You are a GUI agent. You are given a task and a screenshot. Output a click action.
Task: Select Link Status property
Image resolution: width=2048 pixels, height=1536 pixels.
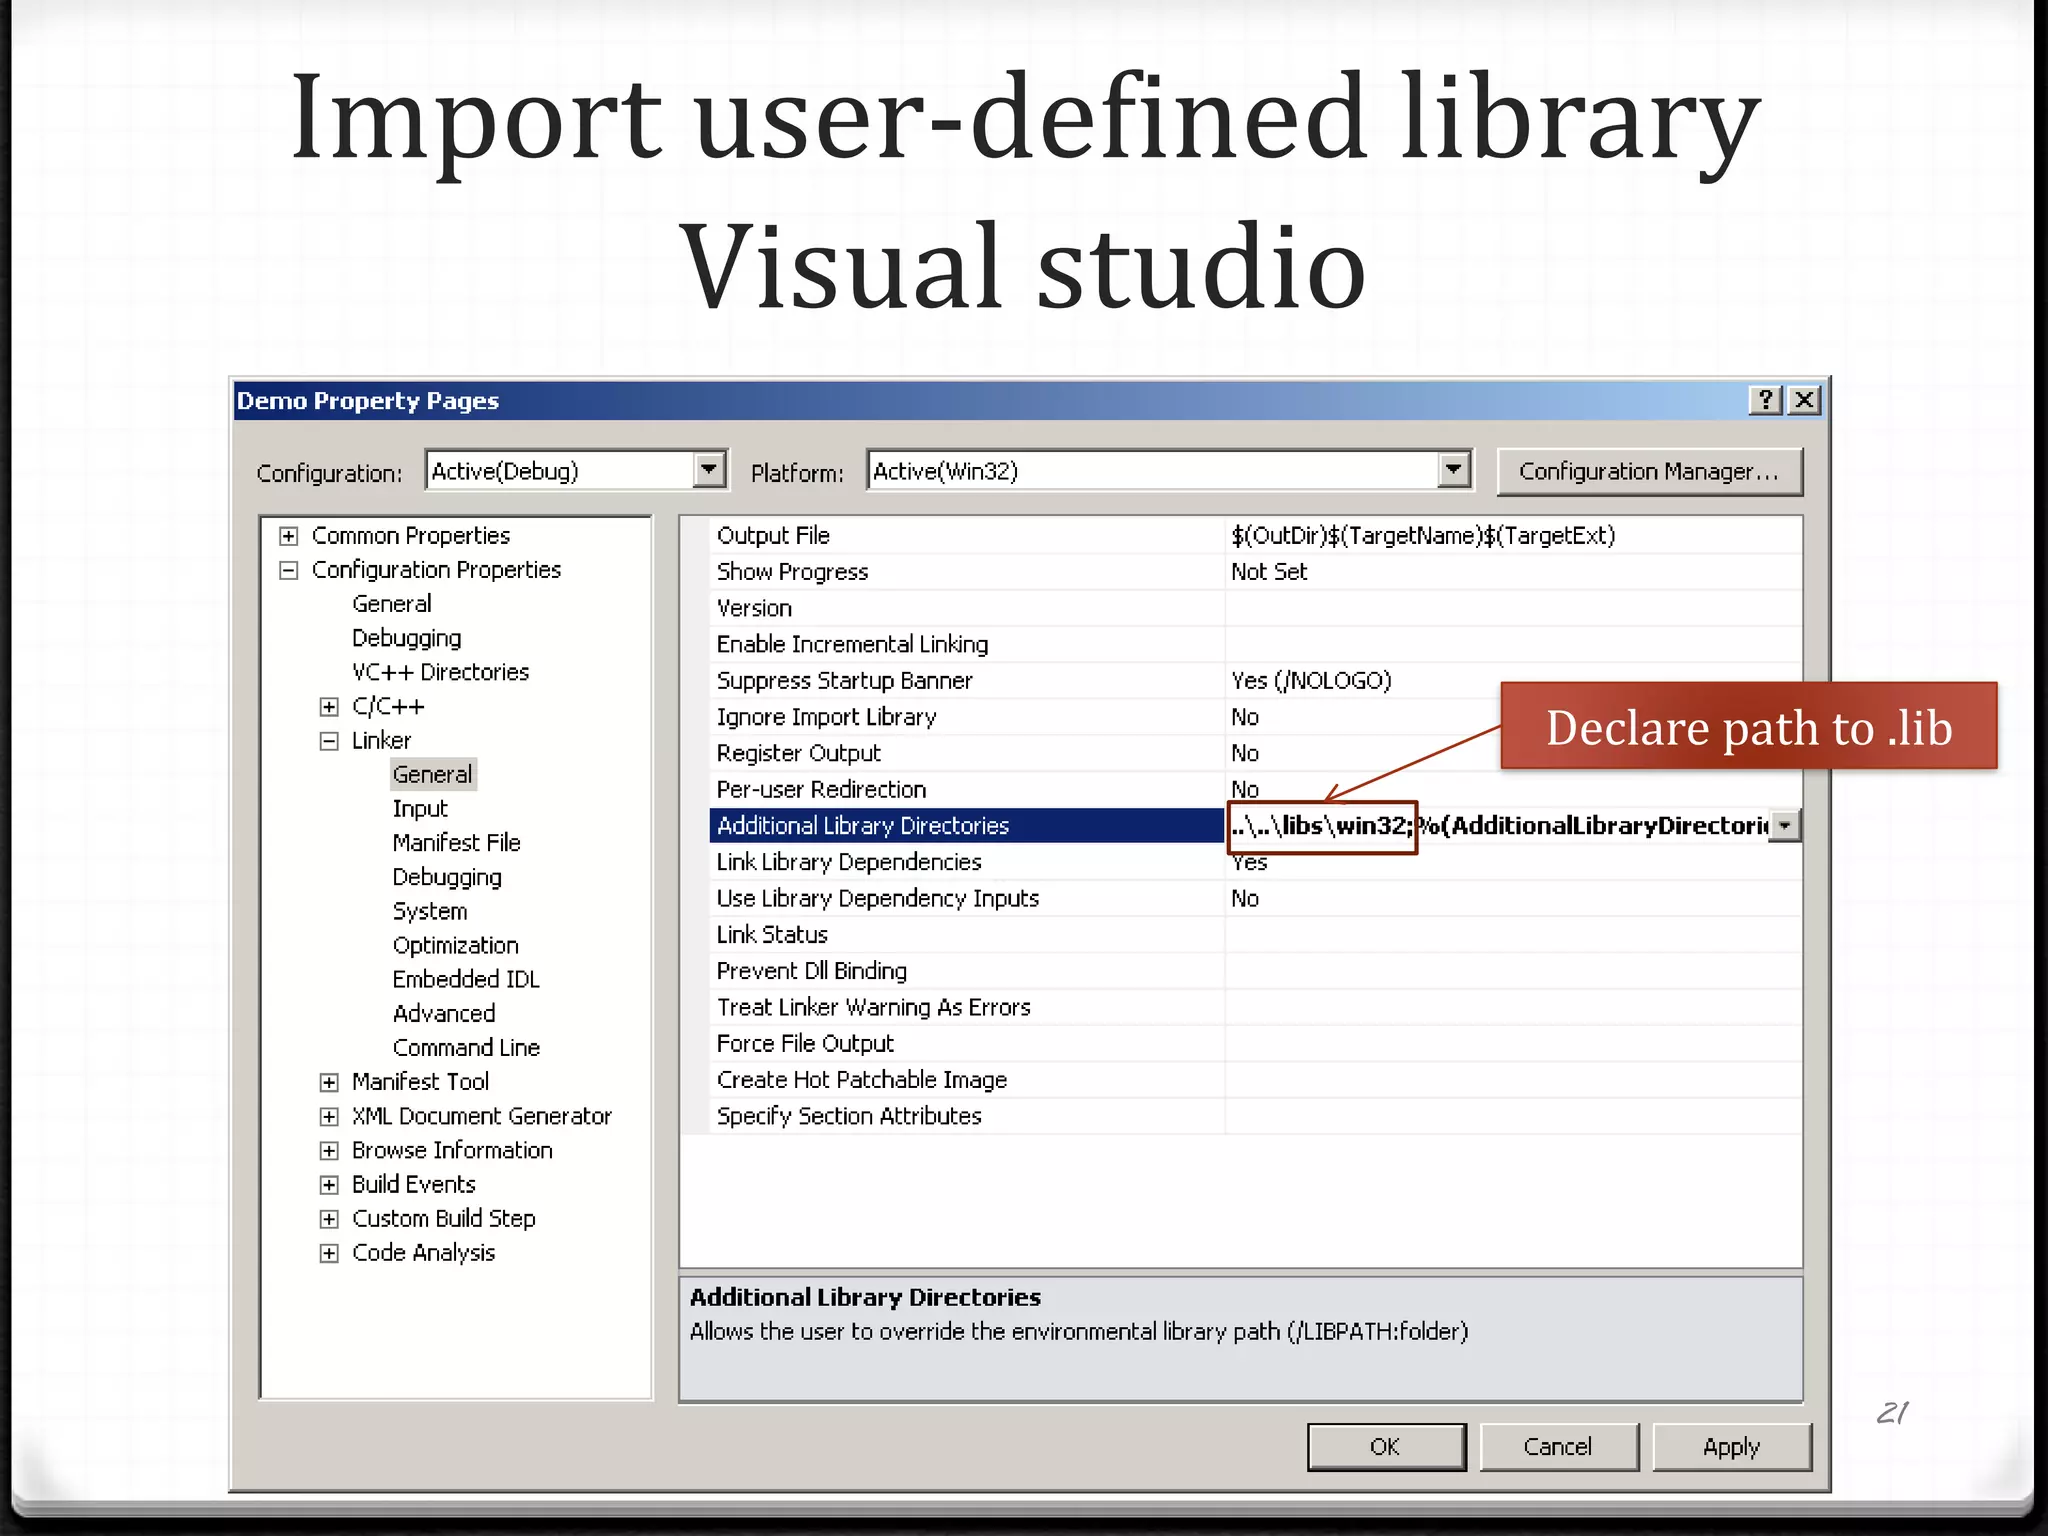(966, 935)
